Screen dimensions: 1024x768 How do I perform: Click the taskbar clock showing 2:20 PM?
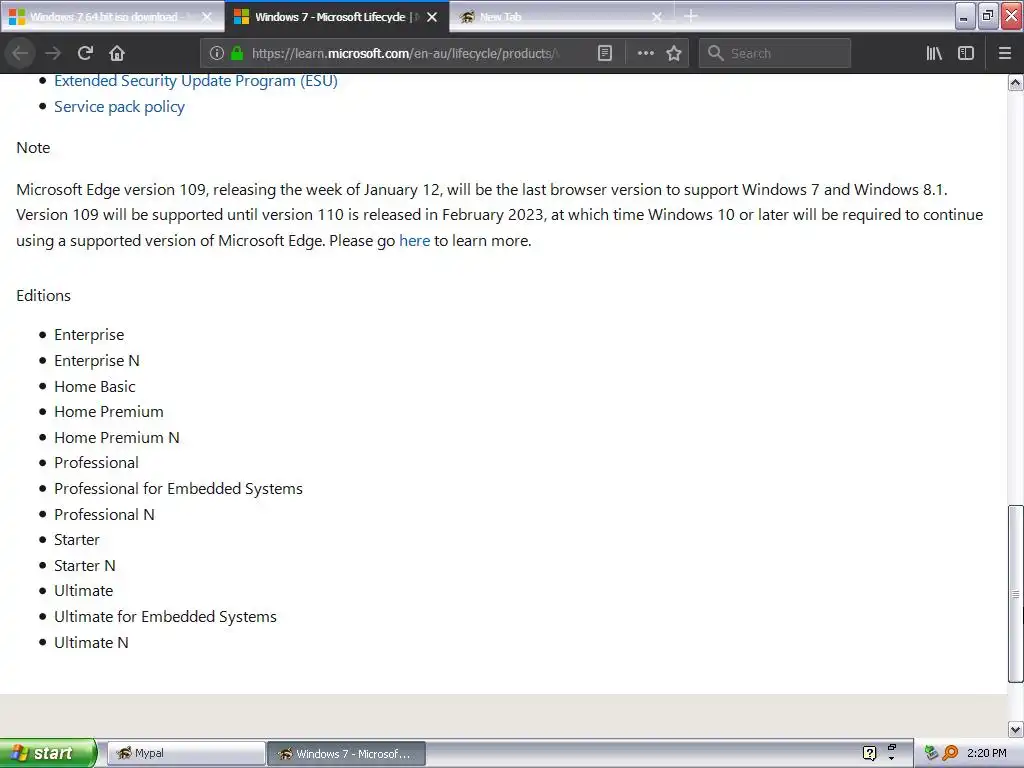tap(987, 753)
